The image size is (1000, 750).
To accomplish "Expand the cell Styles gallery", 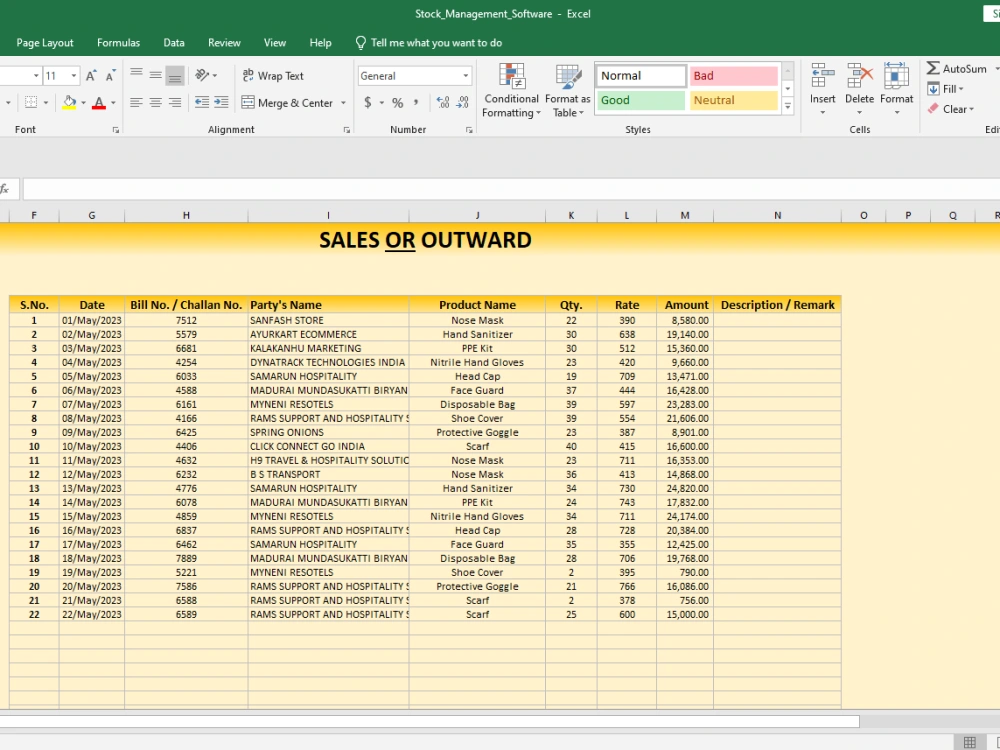I will tap(788, 107).
